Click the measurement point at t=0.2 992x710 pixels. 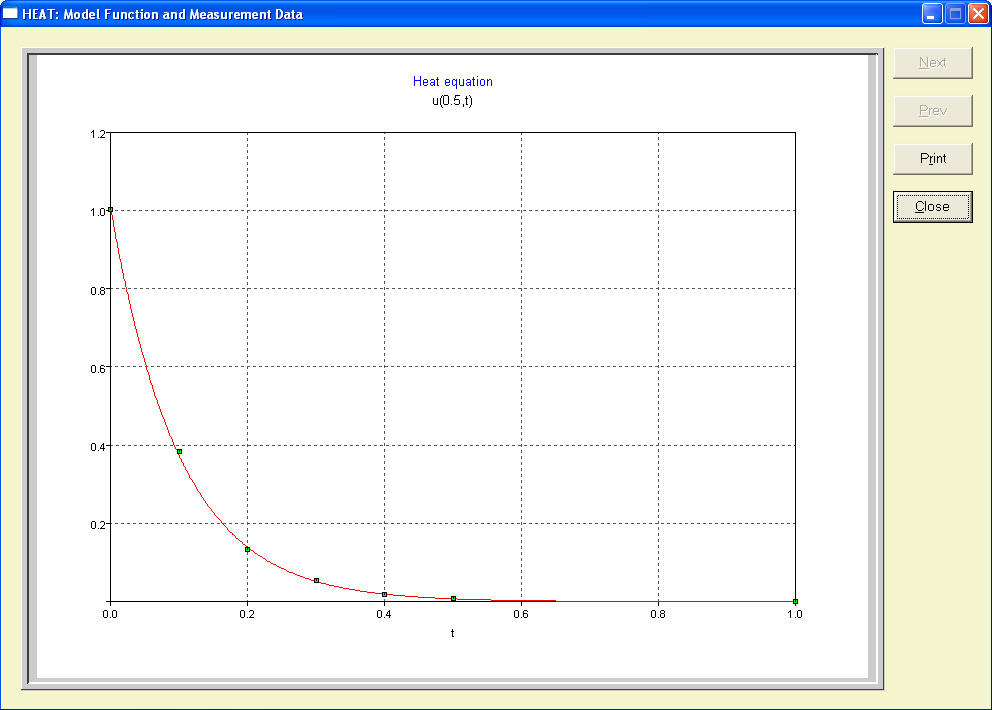point(247,549)
